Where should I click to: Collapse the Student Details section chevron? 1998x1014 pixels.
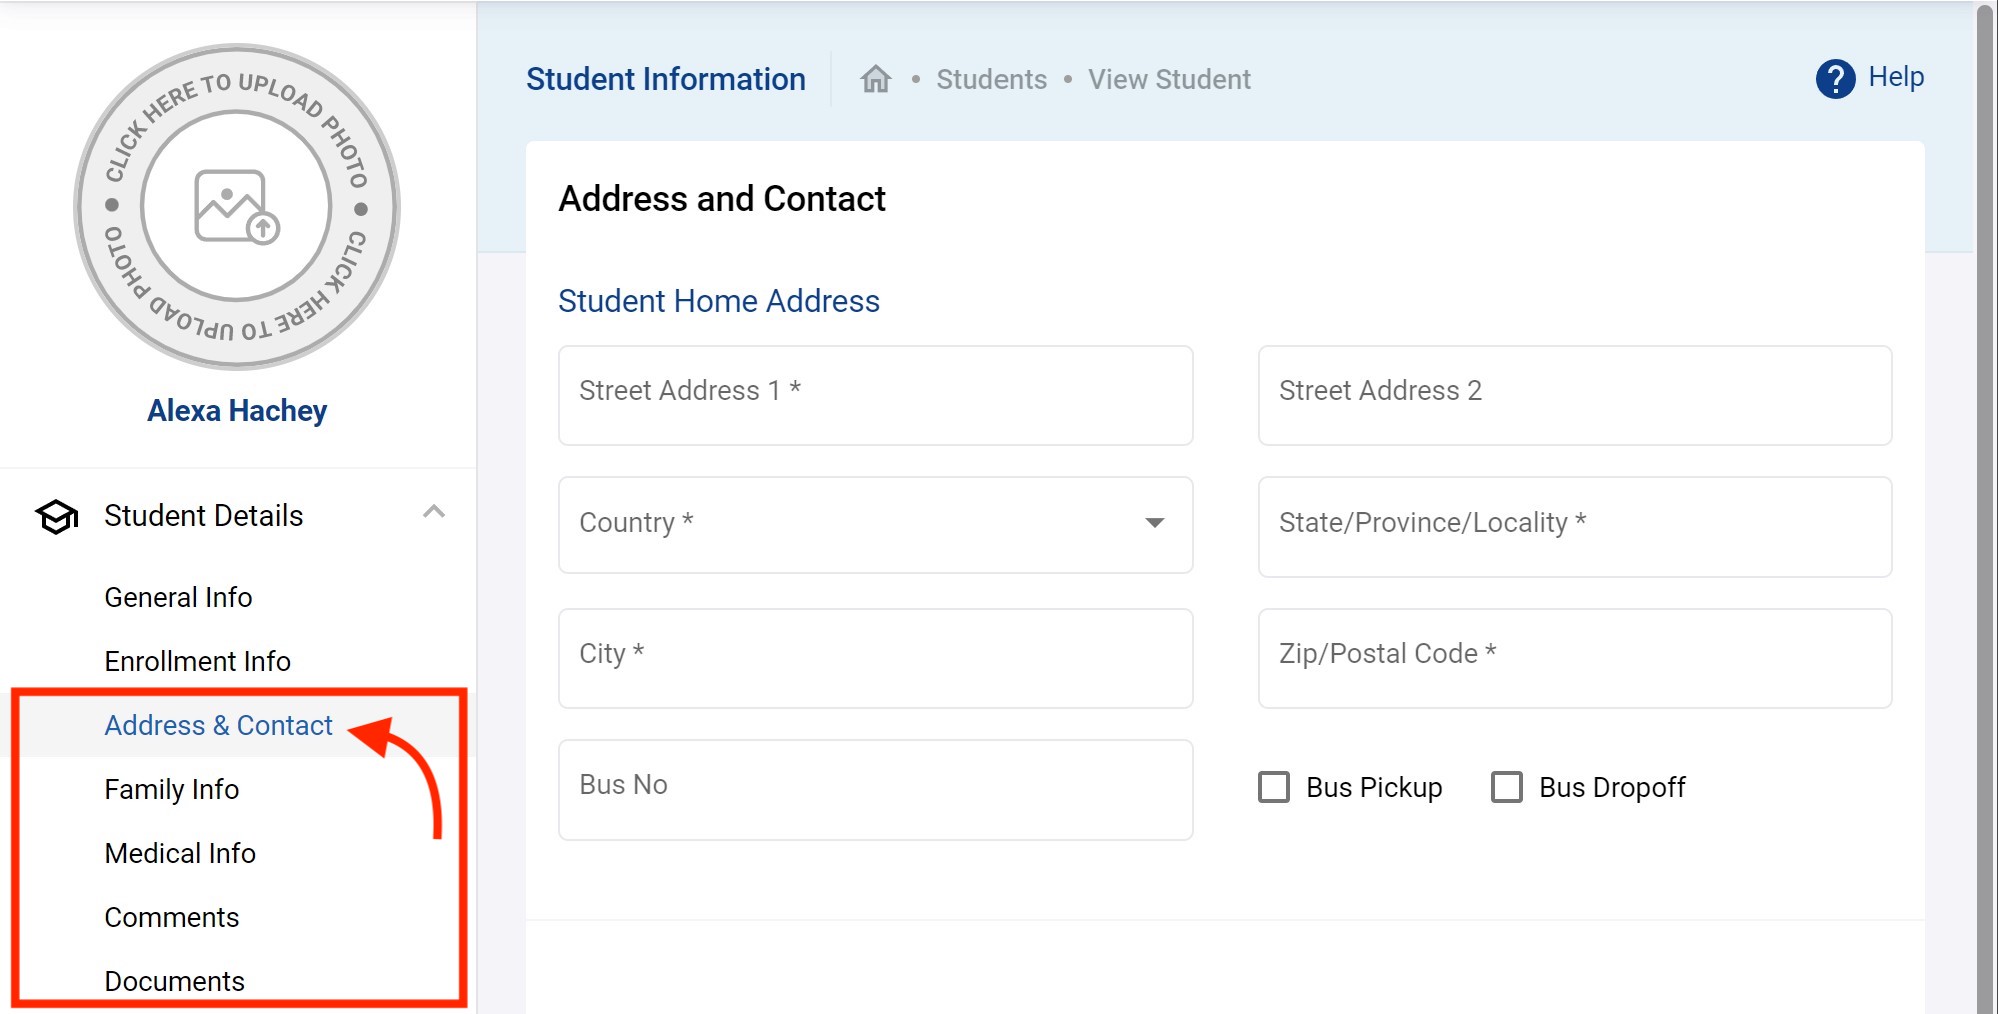pos(433,512)
